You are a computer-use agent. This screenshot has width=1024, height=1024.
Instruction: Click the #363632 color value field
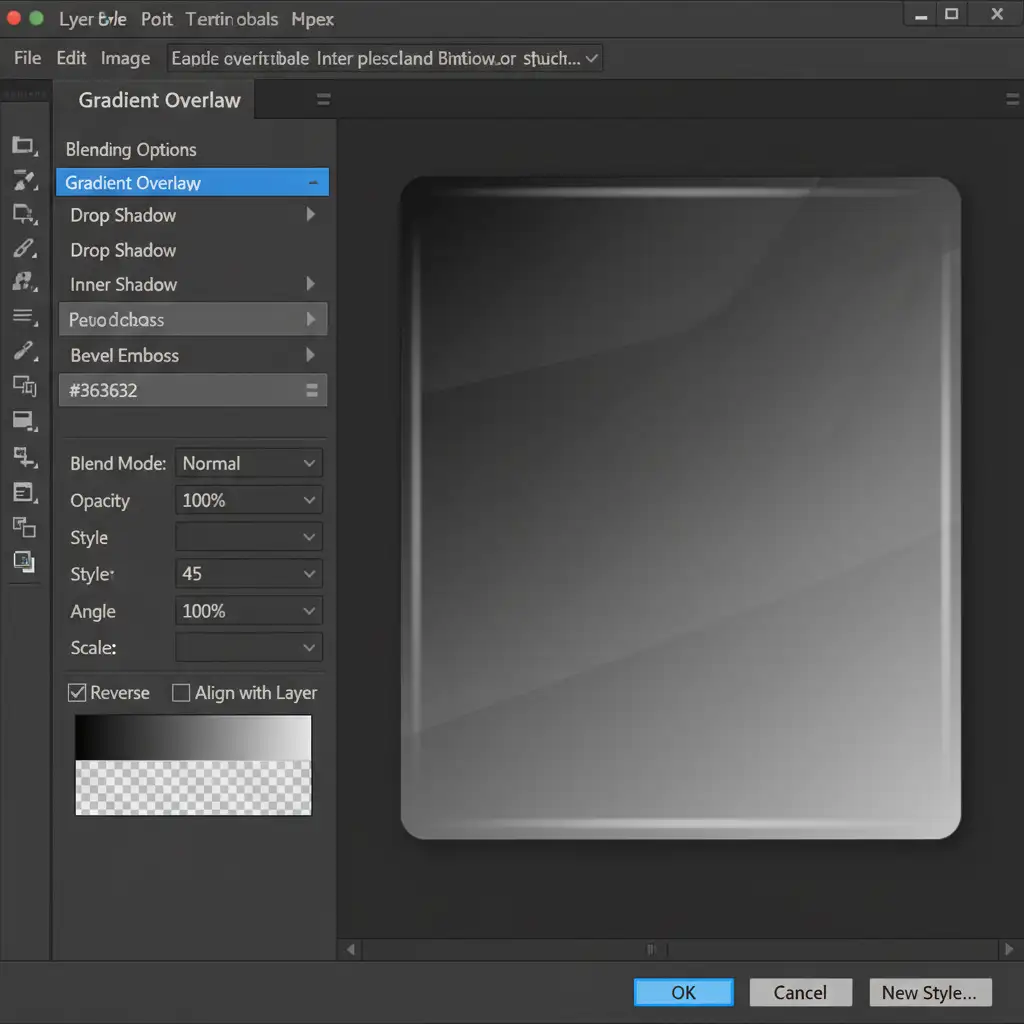coord(180,391)
